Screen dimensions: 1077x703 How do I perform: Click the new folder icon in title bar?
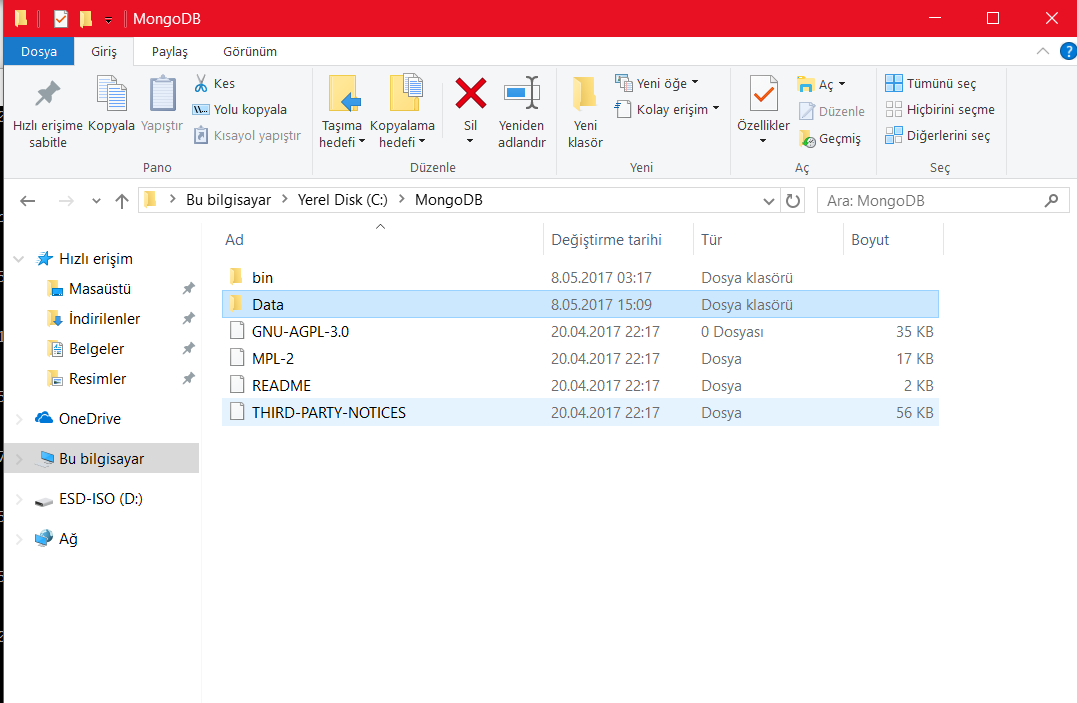point(85,19)
